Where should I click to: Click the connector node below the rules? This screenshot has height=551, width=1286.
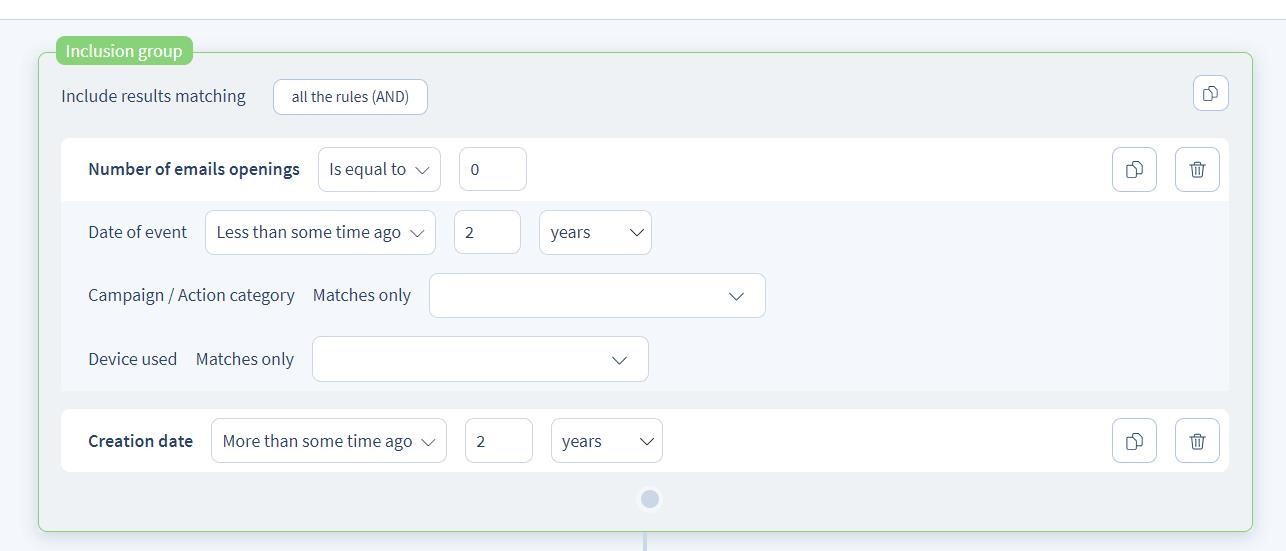[650, 499]
